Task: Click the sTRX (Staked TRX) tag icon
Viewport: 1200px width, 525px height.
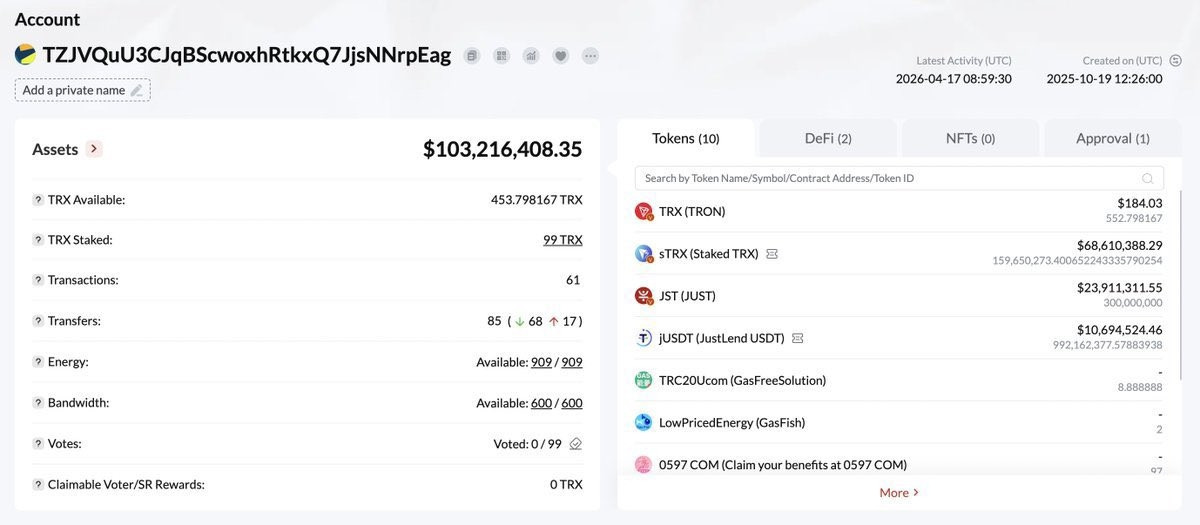Action: (772, 254)
